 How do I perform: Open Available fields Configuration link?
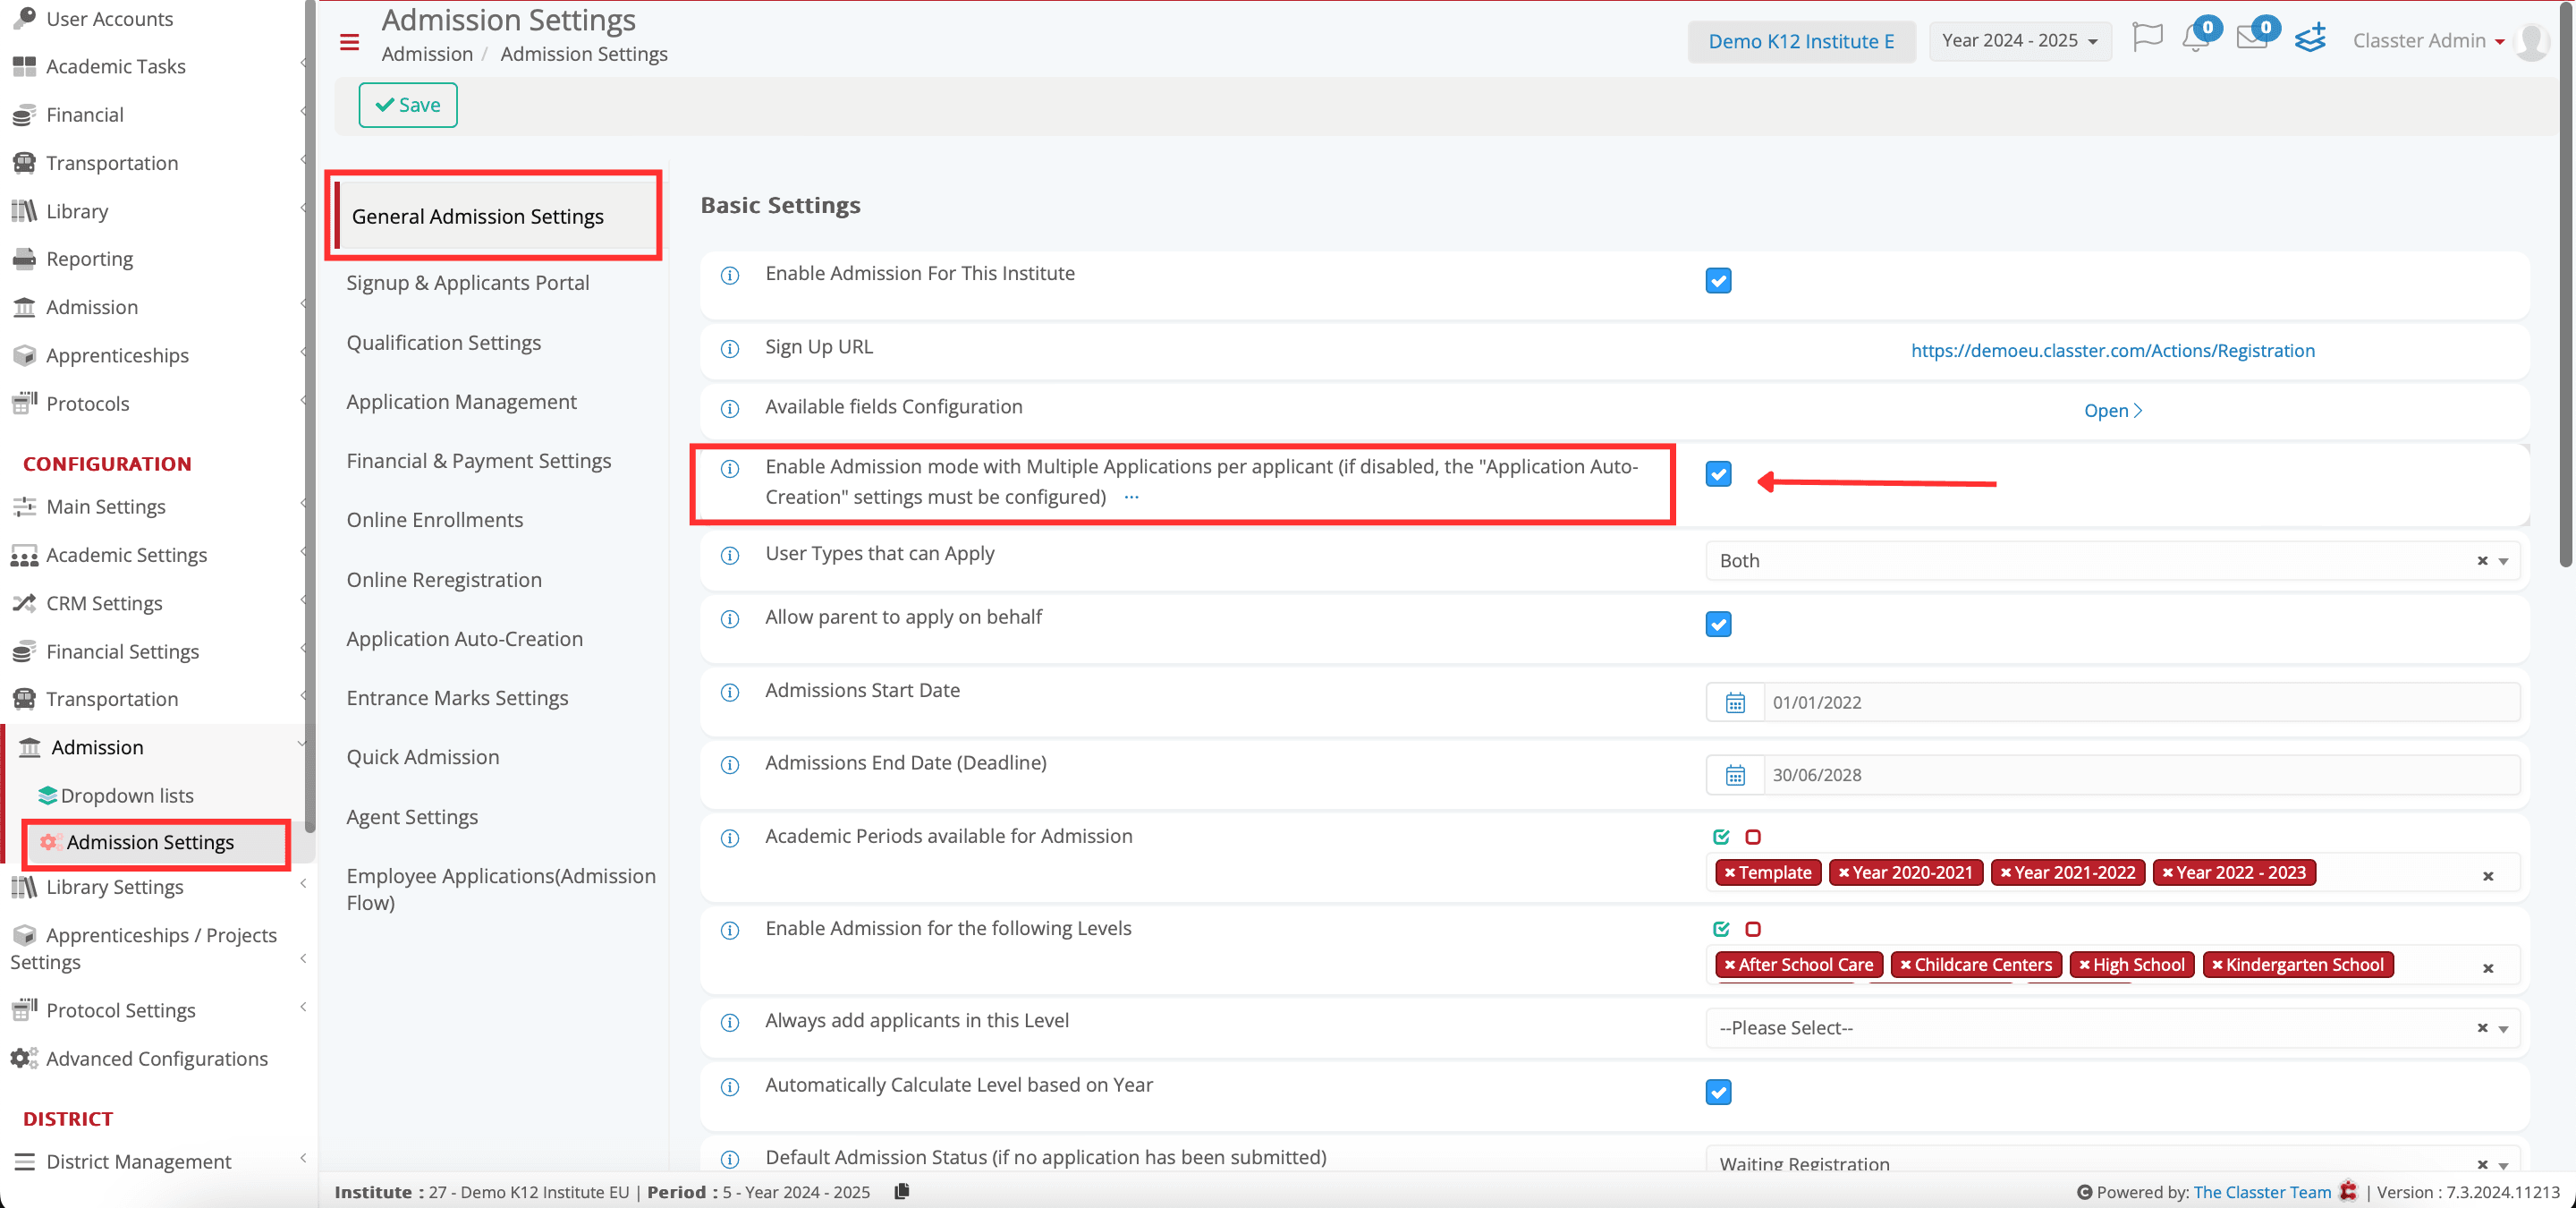pyautogui.click(x=2112, y=410)
